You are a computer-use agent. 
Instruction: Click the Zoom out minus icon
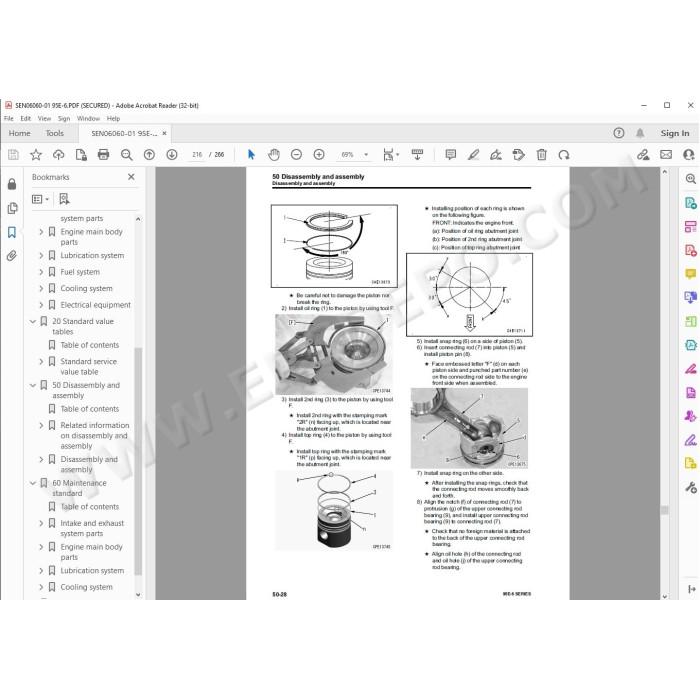(296, 154)
